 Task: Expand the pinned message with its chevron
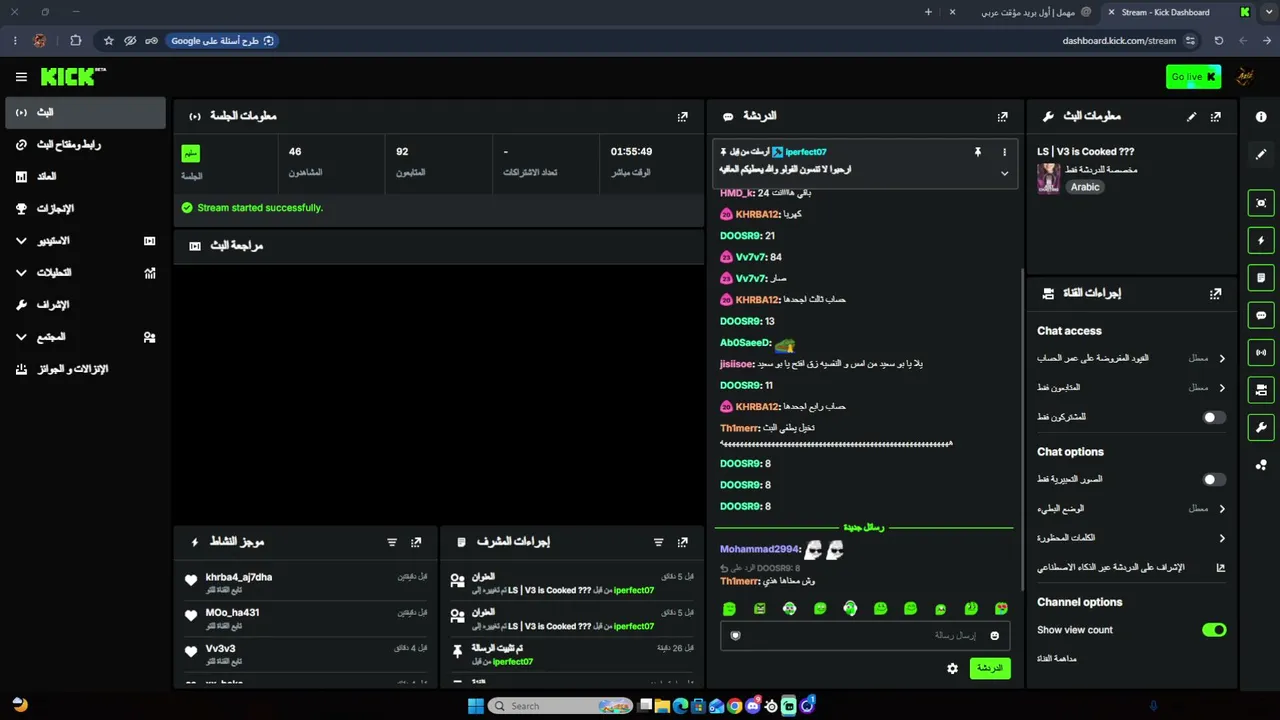(x=1005, y=173)
